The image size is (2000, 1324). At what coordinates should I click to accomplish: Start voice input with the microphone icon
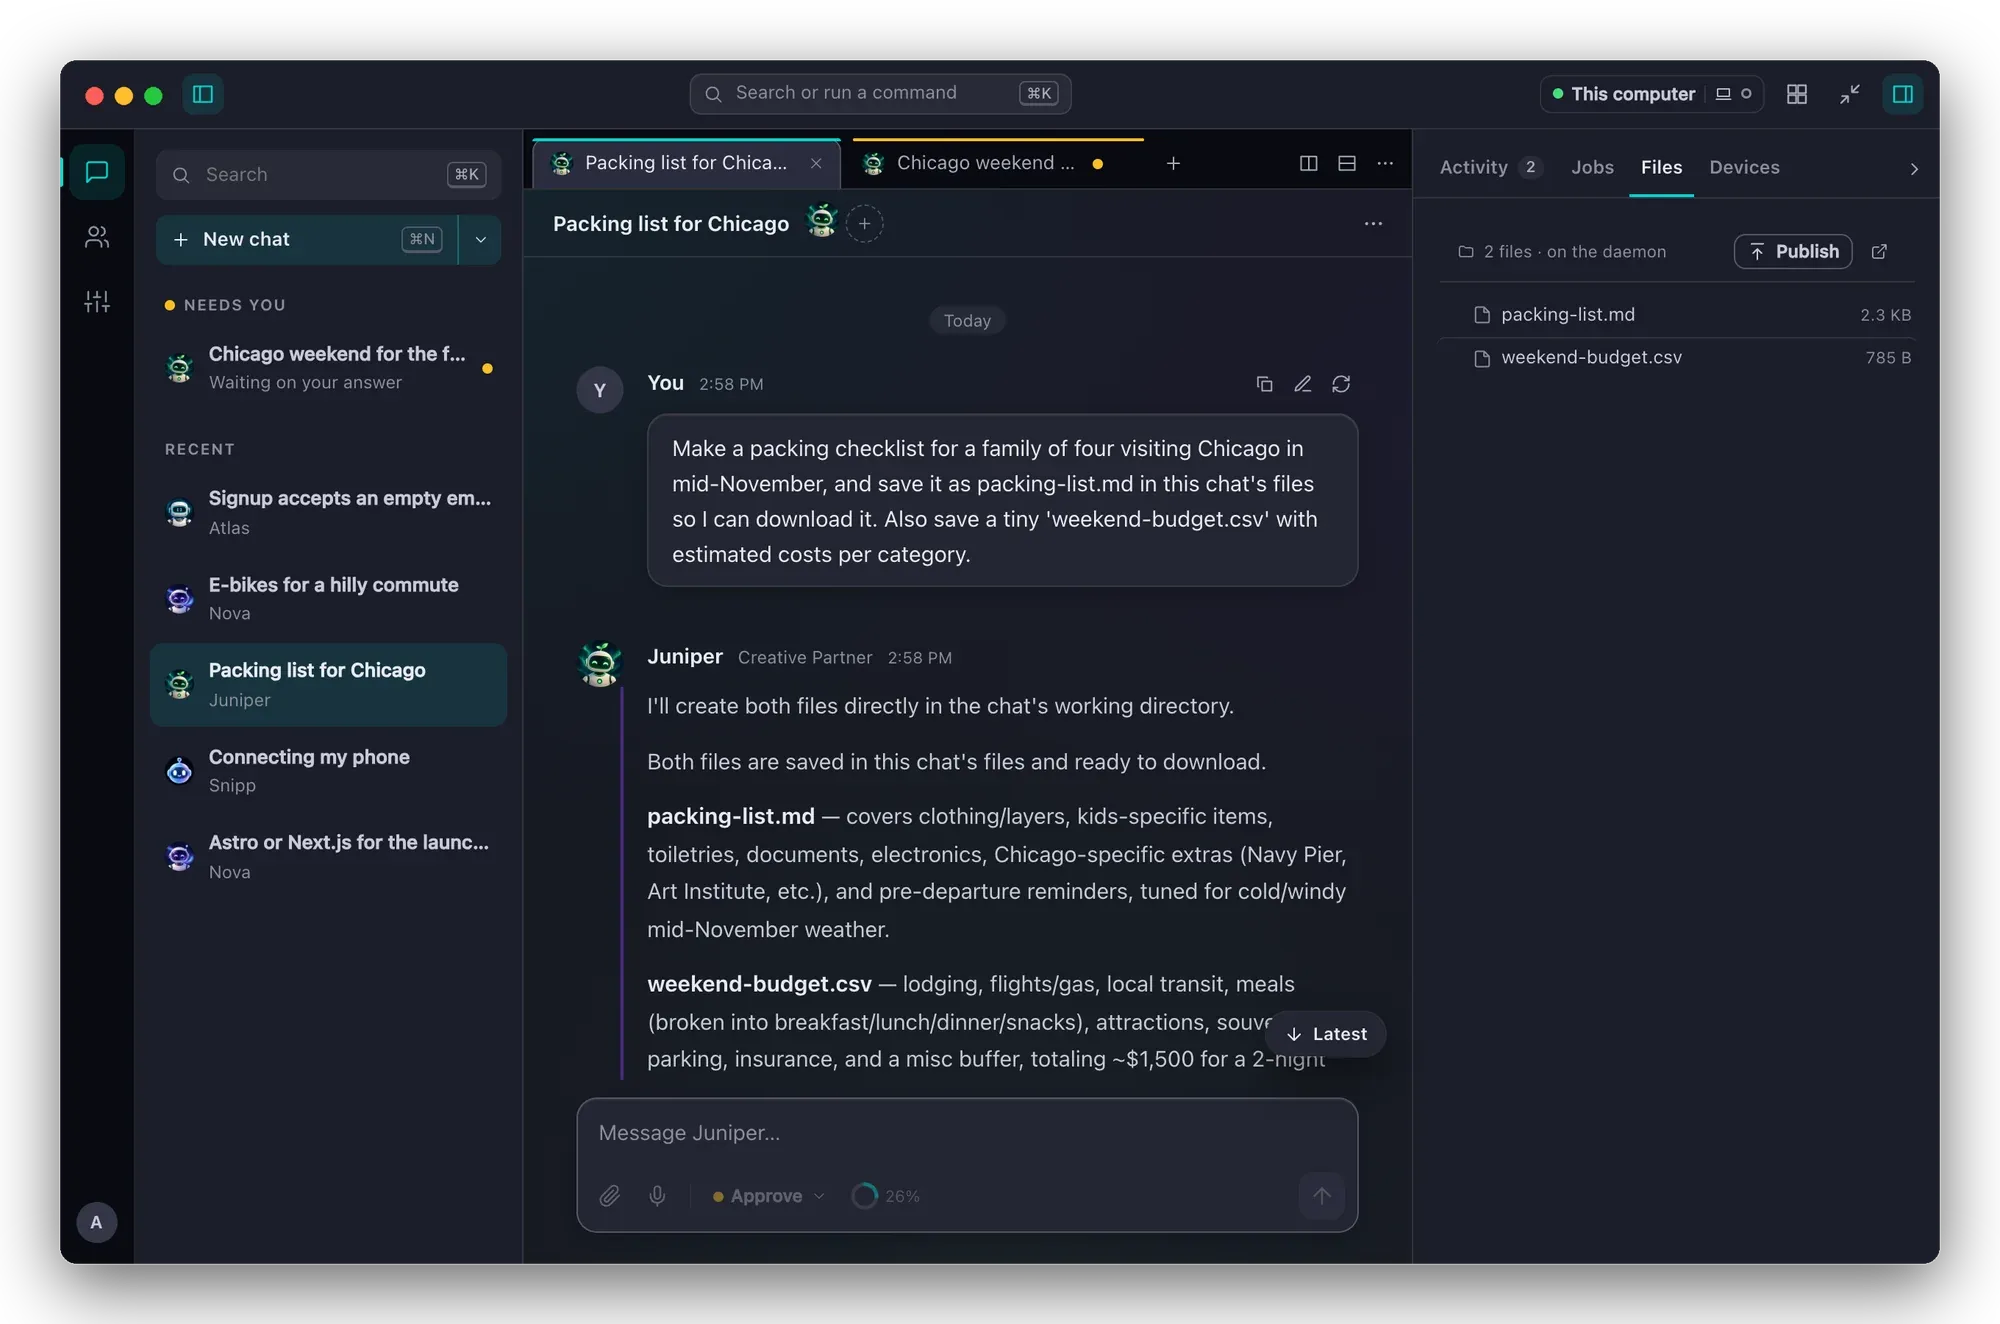pyautogui.click(x=657, y=1196)
